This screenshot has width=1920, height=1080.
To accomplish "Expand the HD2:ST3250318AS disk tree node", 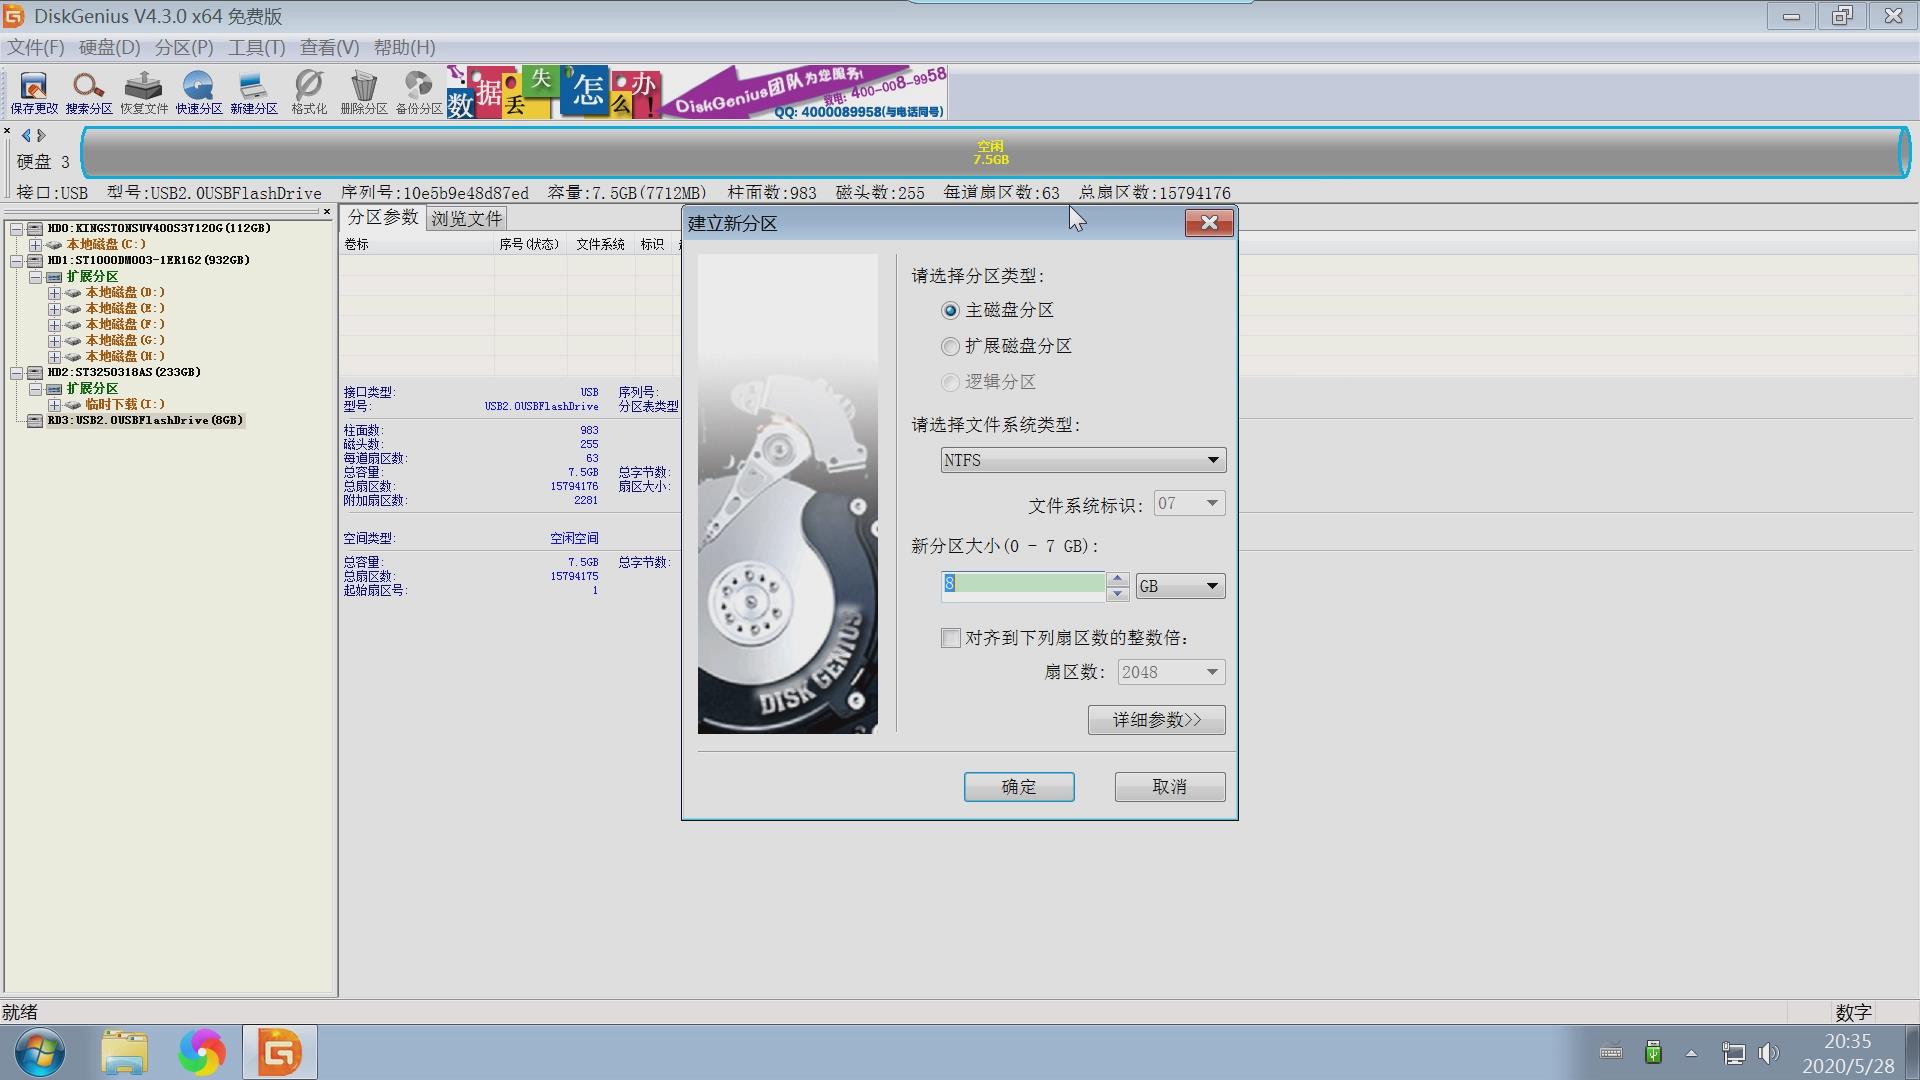I will point(17,372).
